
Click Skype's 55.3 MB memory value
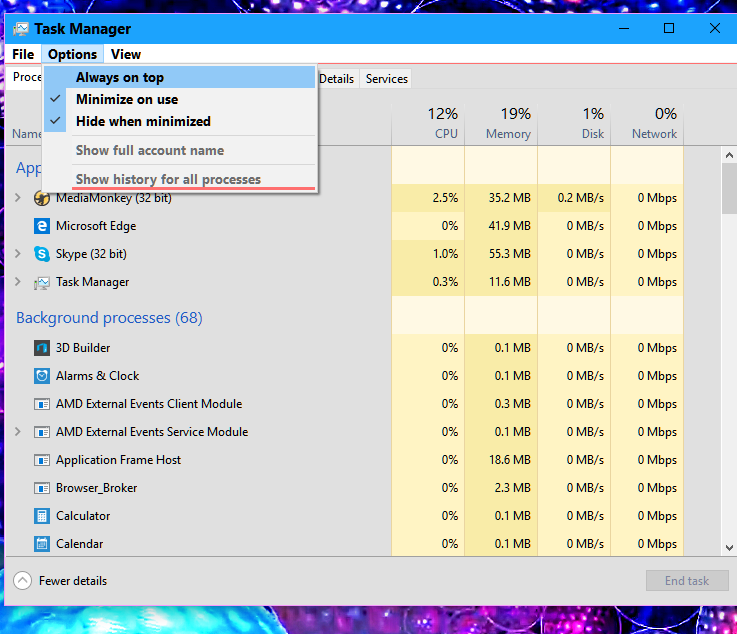[x=510, y=254]
